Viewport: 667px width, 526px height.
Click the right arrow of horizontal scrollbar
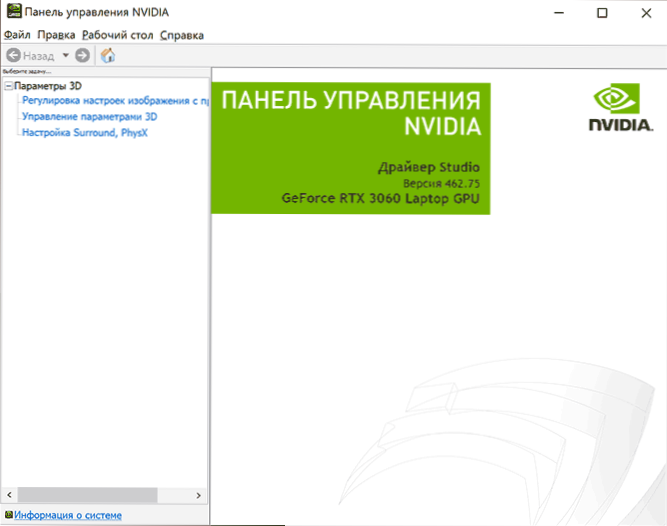pos(198,495)
